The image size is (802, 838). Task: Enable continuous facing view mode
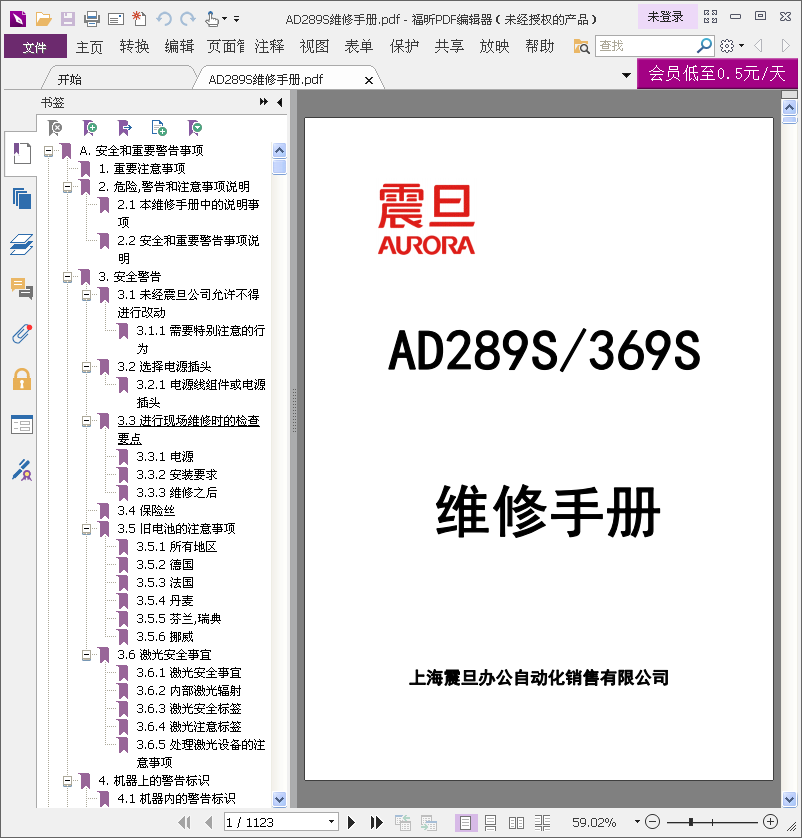(542, 823)
